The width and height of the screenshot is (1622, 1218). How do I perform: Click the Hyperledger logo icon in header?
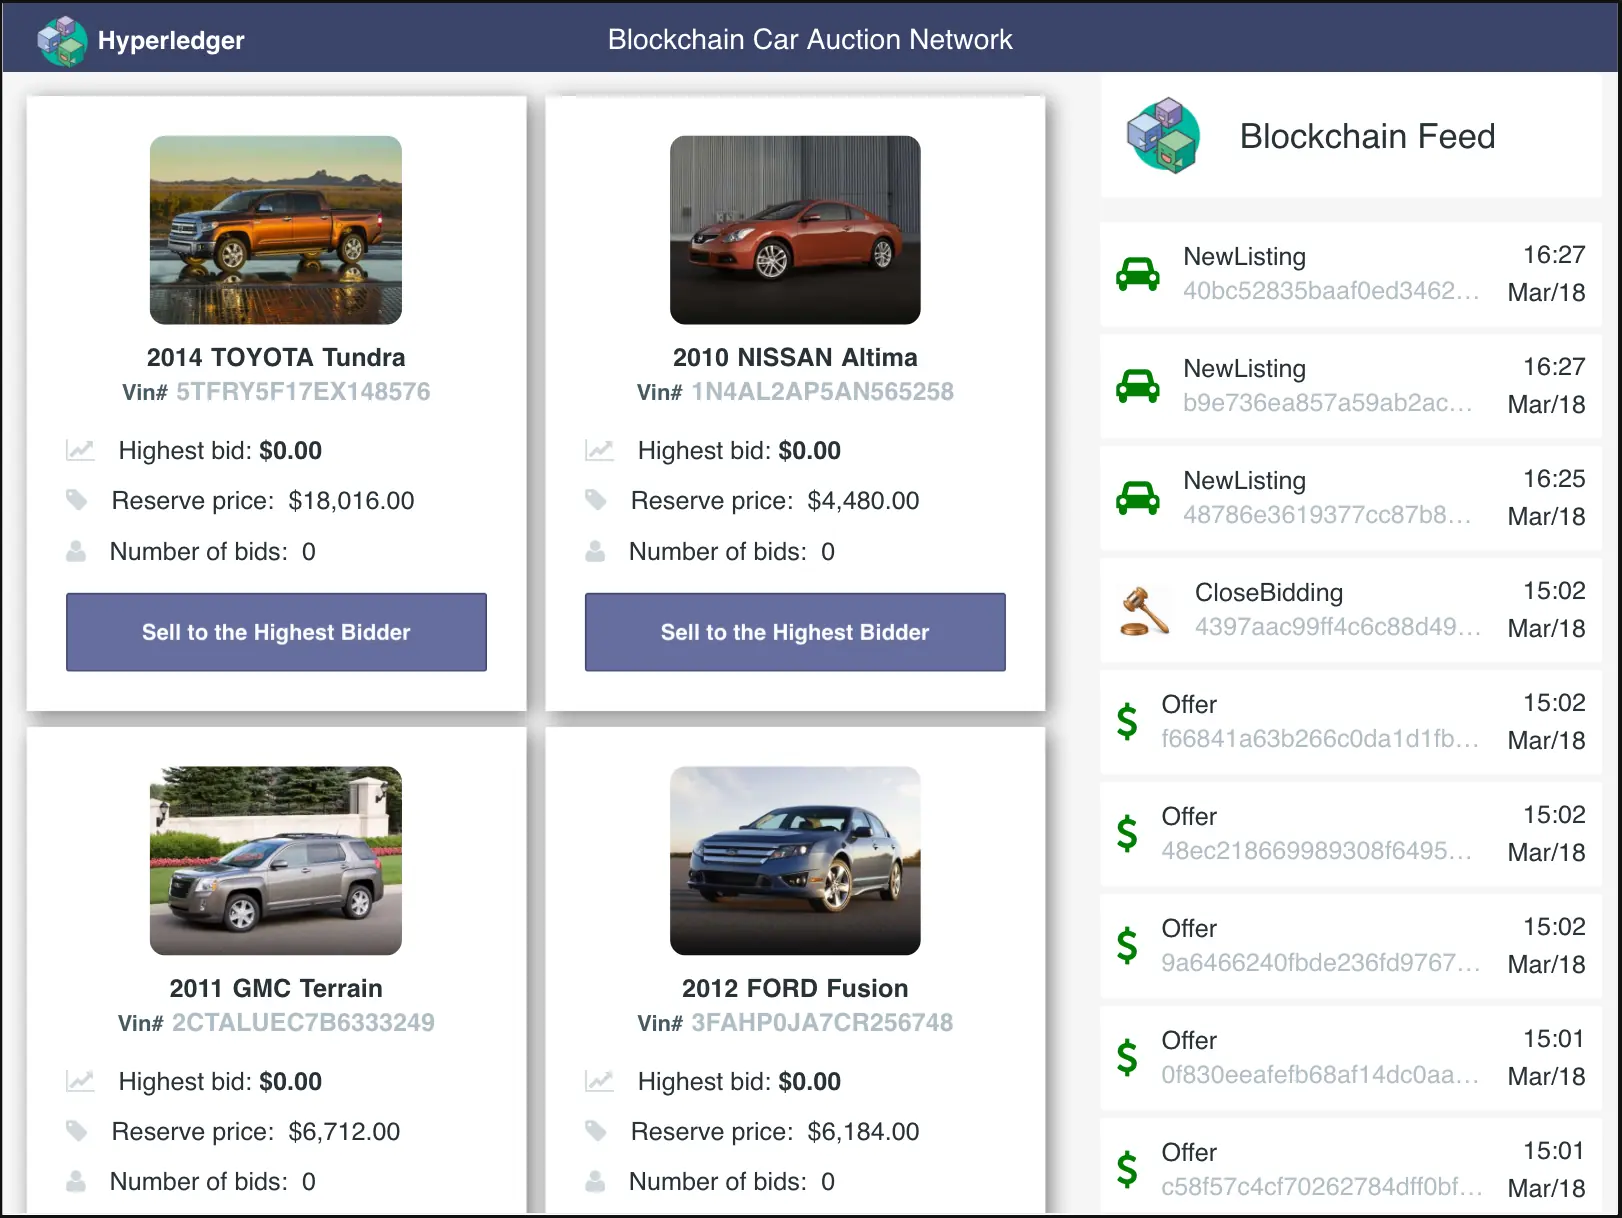[62, 40]
